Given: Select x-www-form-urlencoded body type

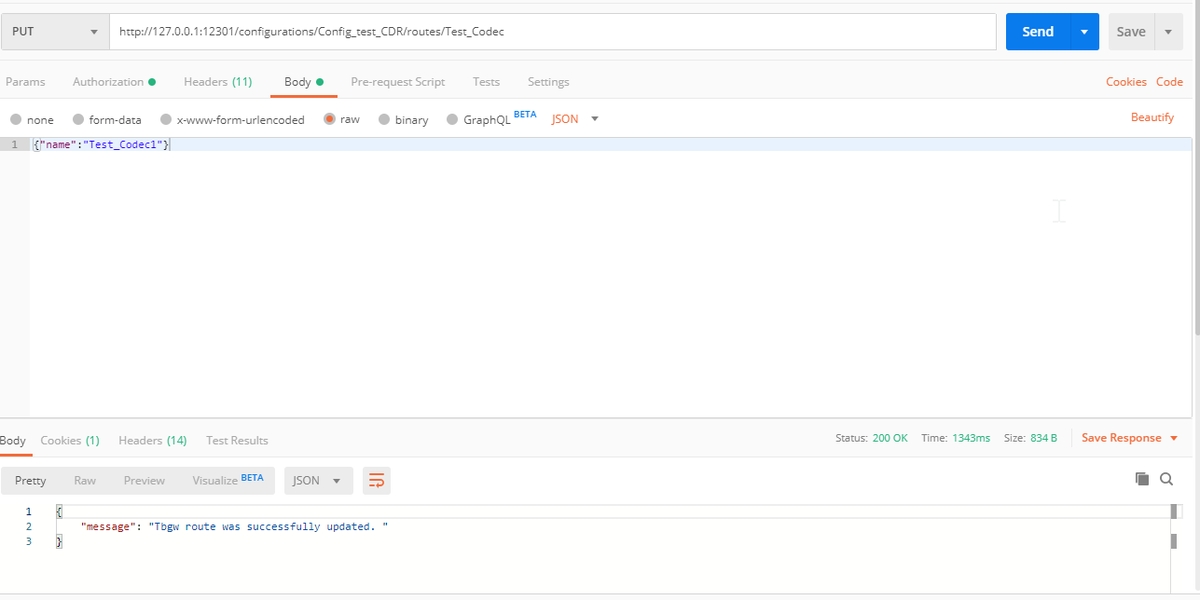Looking at the screenshot, I should point(166,119).
